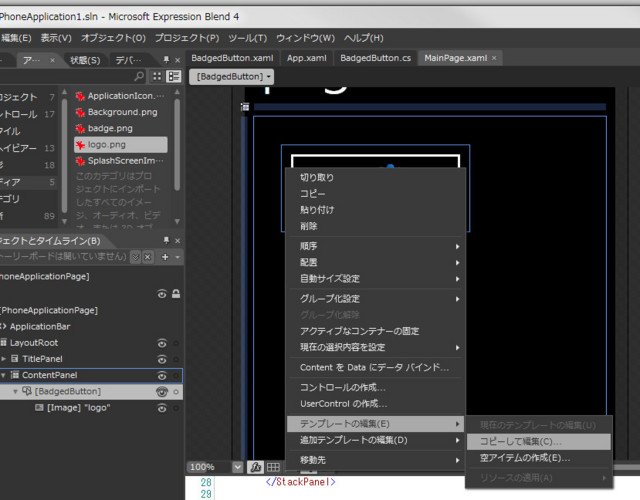
Task: Collapse the [BadgedButton] tree node
Action: click(16, 391)
